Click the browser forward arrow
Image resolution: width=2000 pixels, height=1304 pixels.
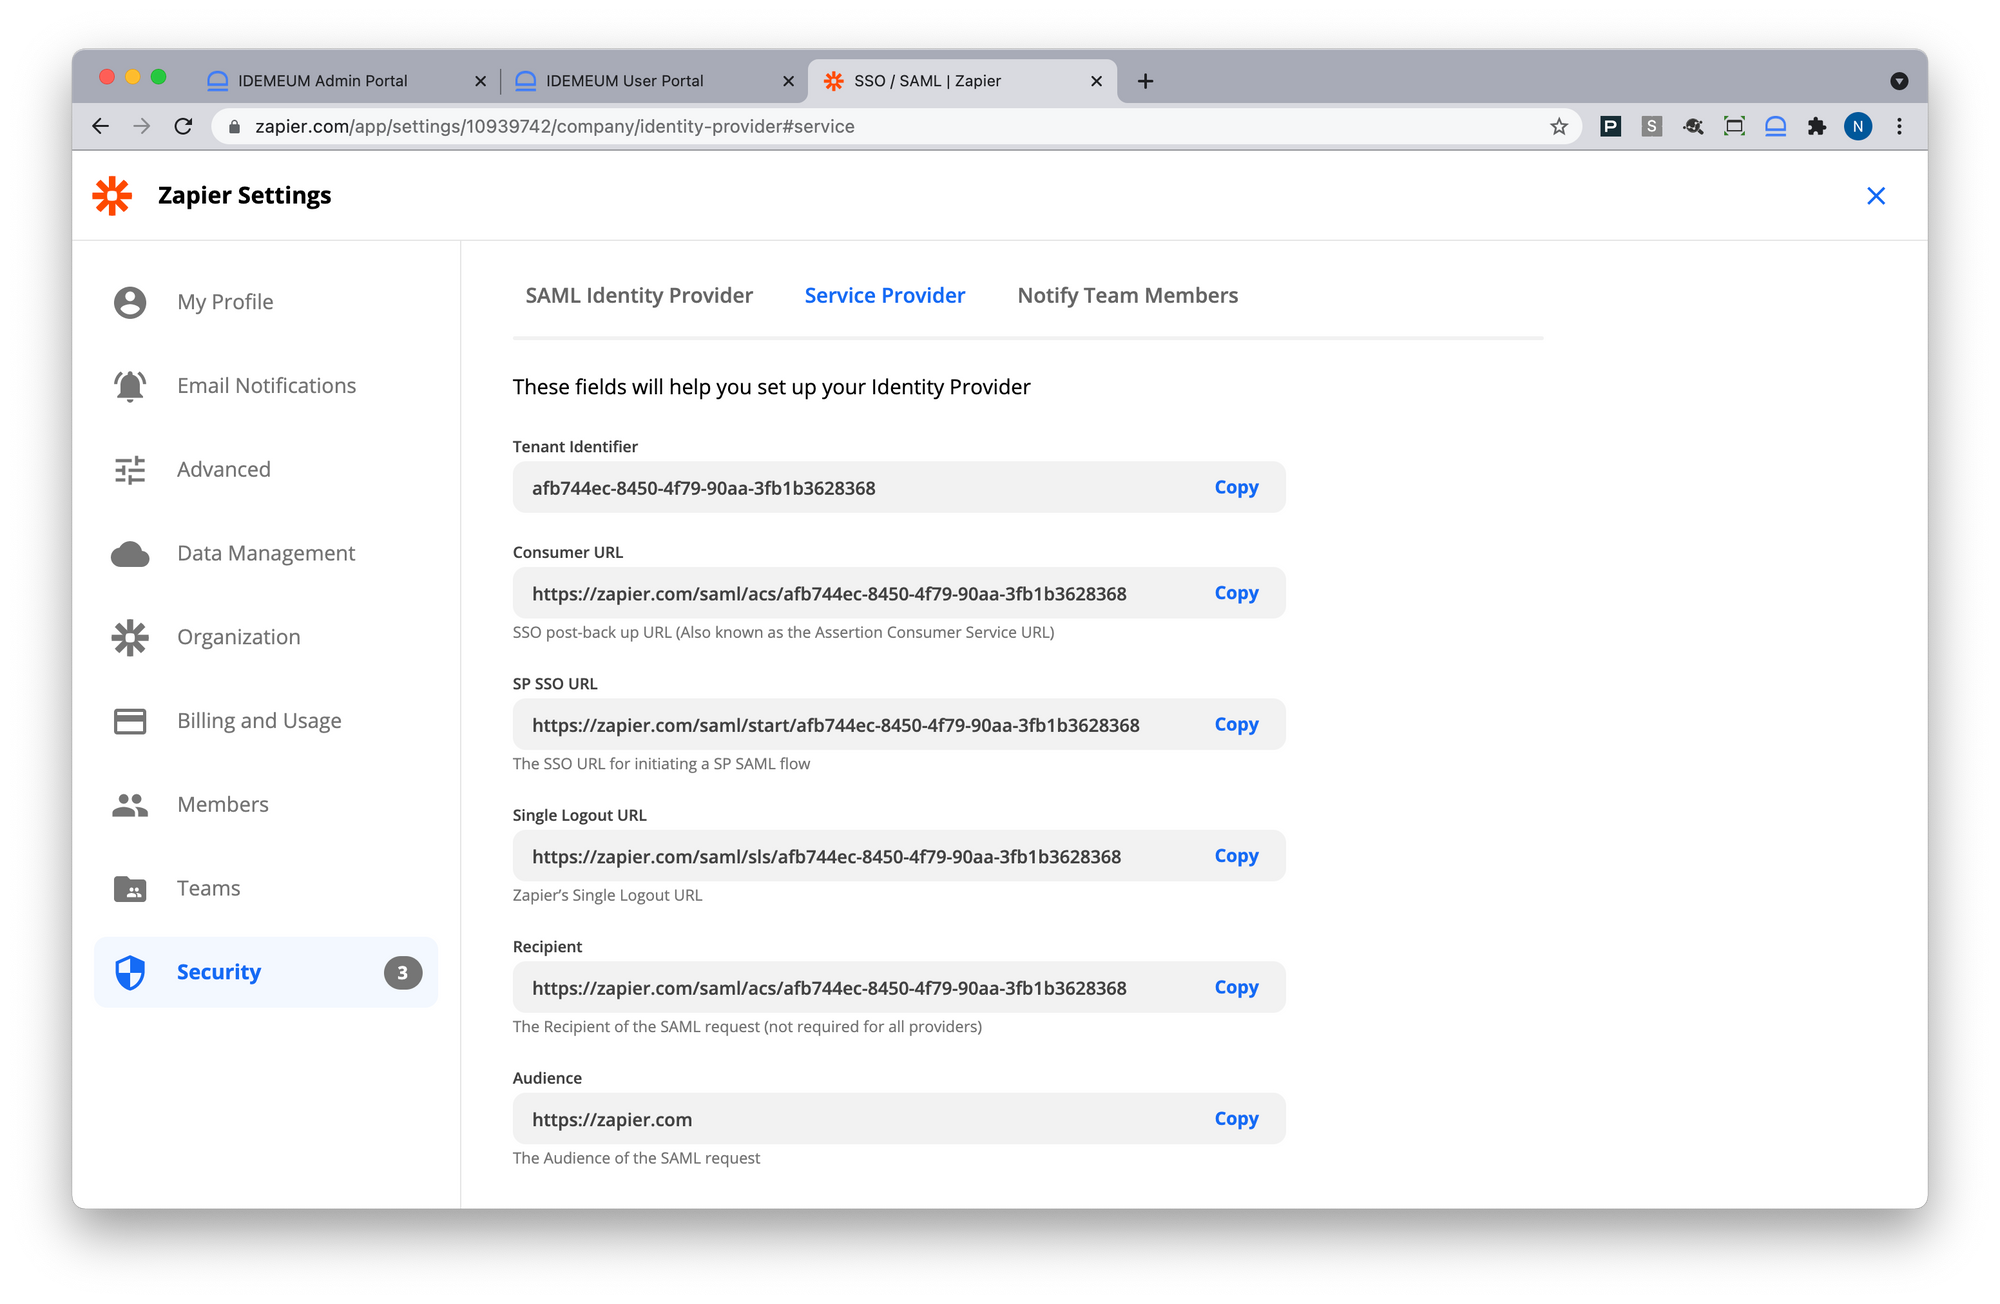142,126
